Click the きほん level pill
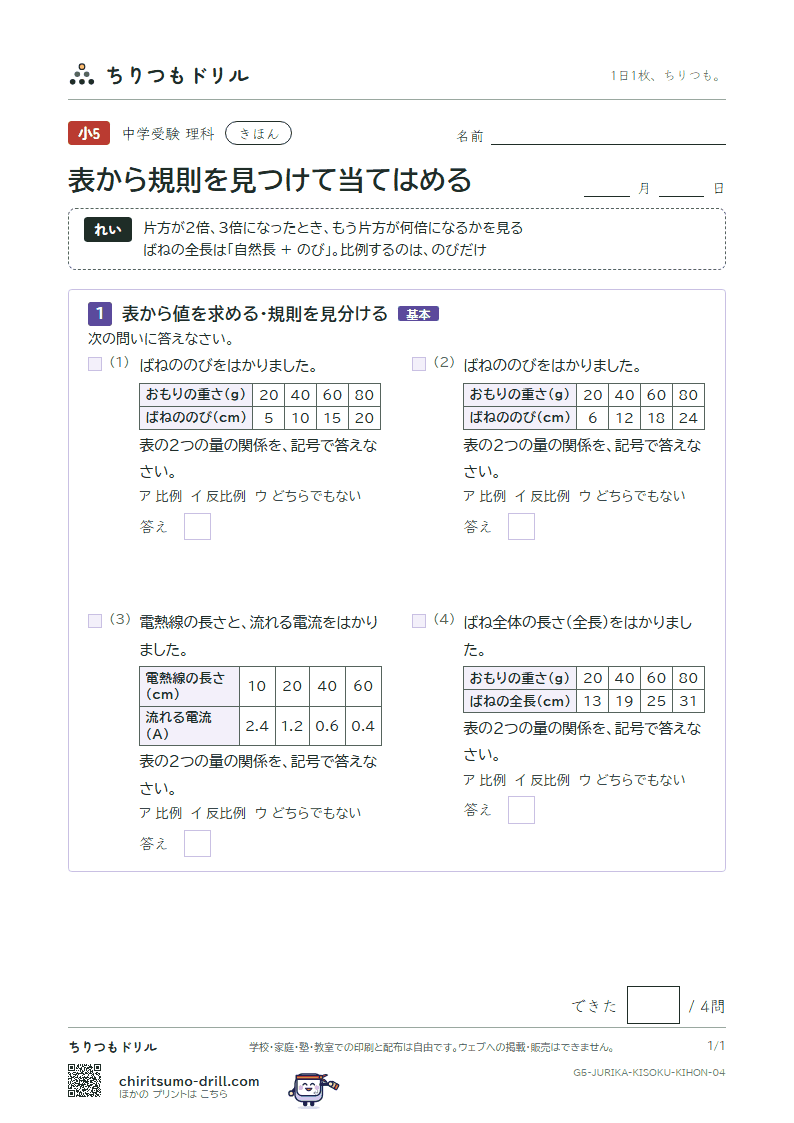The image size is (794, 1123). (258, 133)
